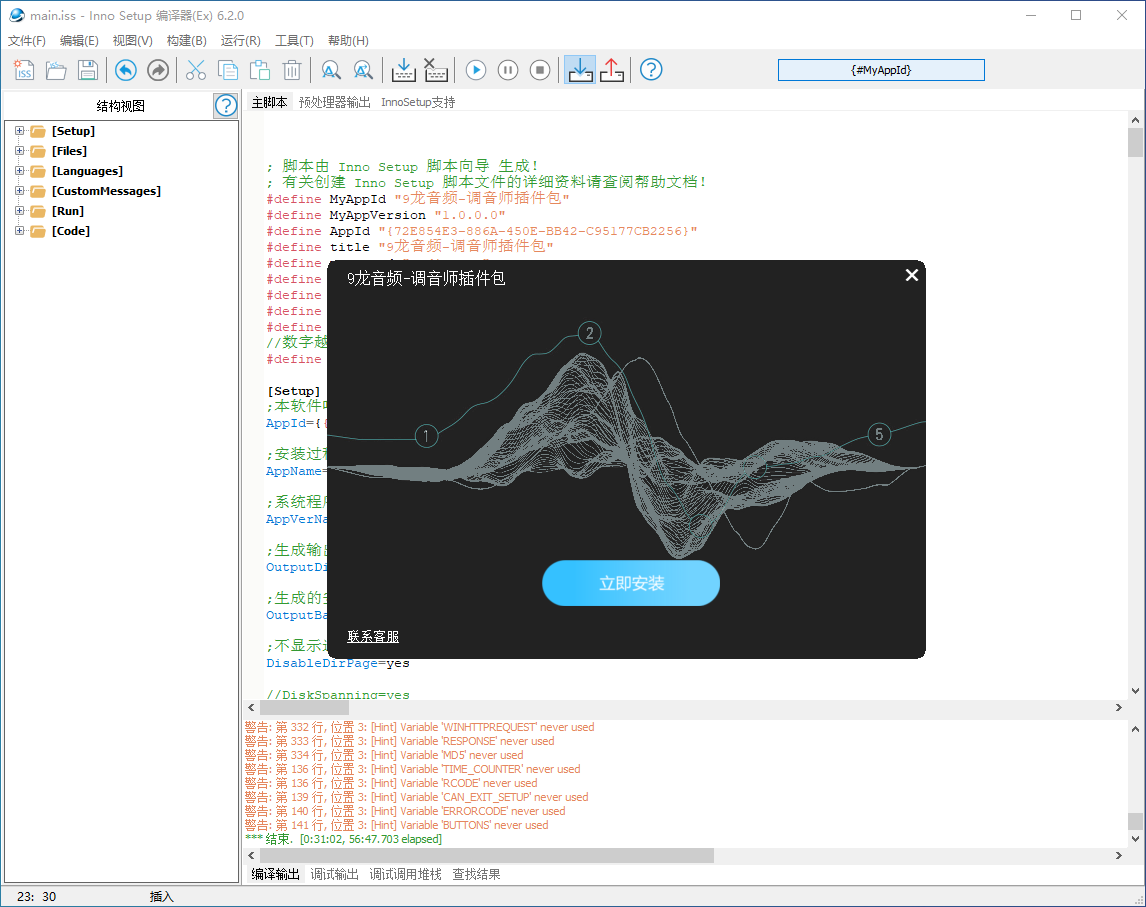Click the Stop button in toolbar
Viewport: 1146px width, 907px height.
[540, 70]
